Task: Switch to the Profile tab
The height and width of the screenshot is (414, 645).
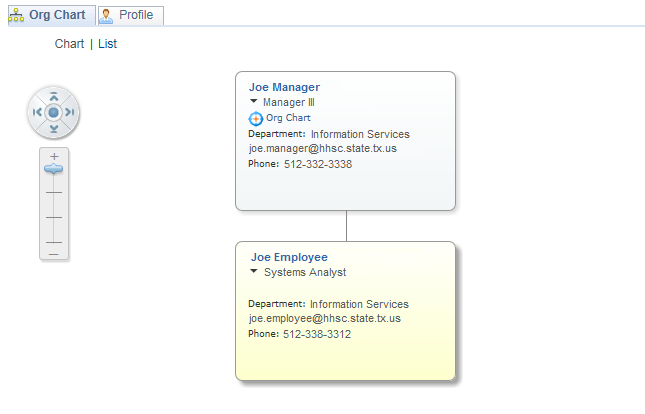Action: pyautogui.click(x=130, y=15)
